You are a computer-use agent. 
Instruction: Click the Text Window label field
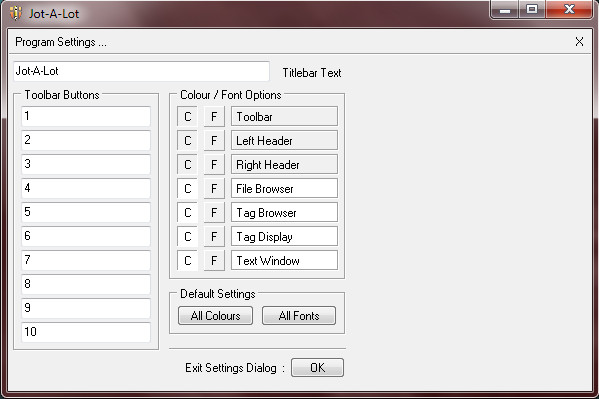pos(284,261)
